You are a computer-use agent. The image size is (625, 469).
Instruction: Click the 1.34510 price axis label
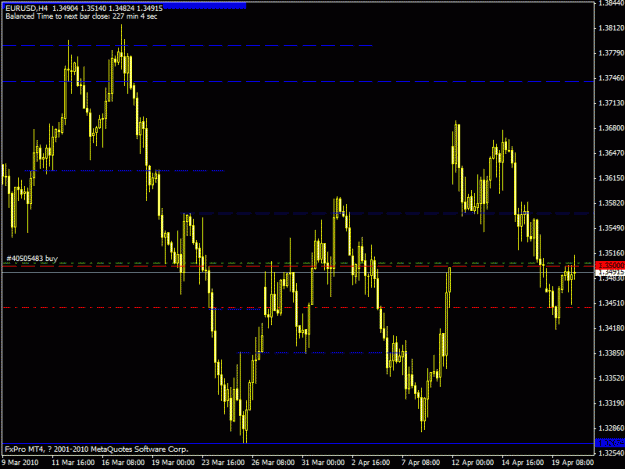611,303
